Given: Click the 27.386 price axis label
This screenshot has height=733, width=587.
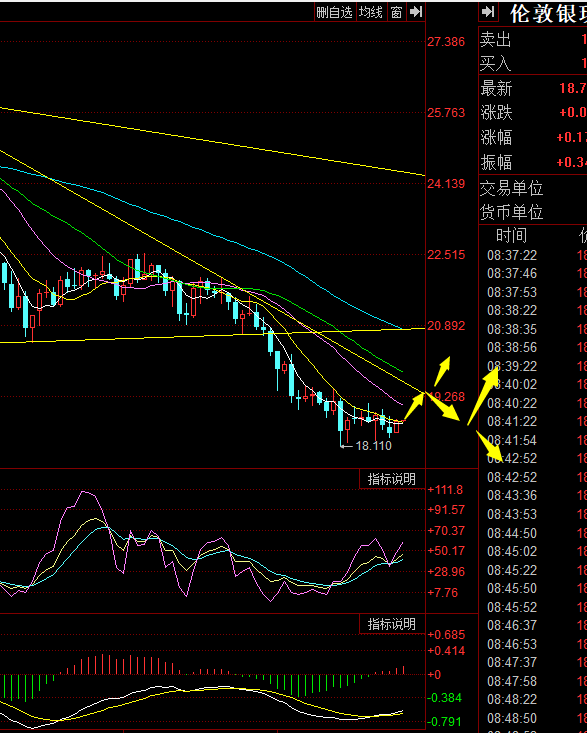Looking at the screenshot, I should 446,42.
